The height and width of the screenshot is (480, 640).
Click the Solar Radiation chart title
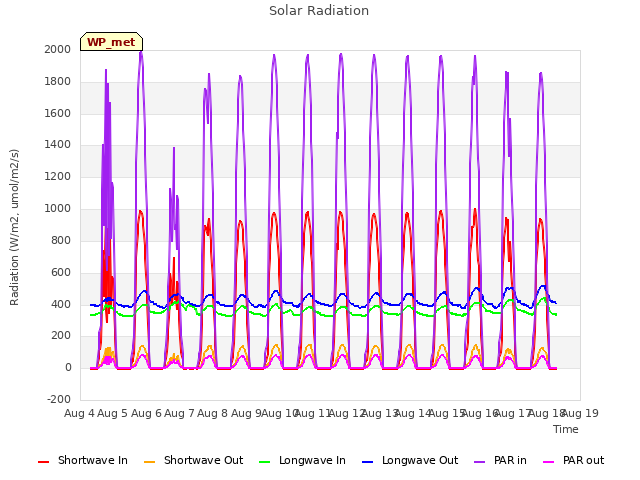coord(319,11)
